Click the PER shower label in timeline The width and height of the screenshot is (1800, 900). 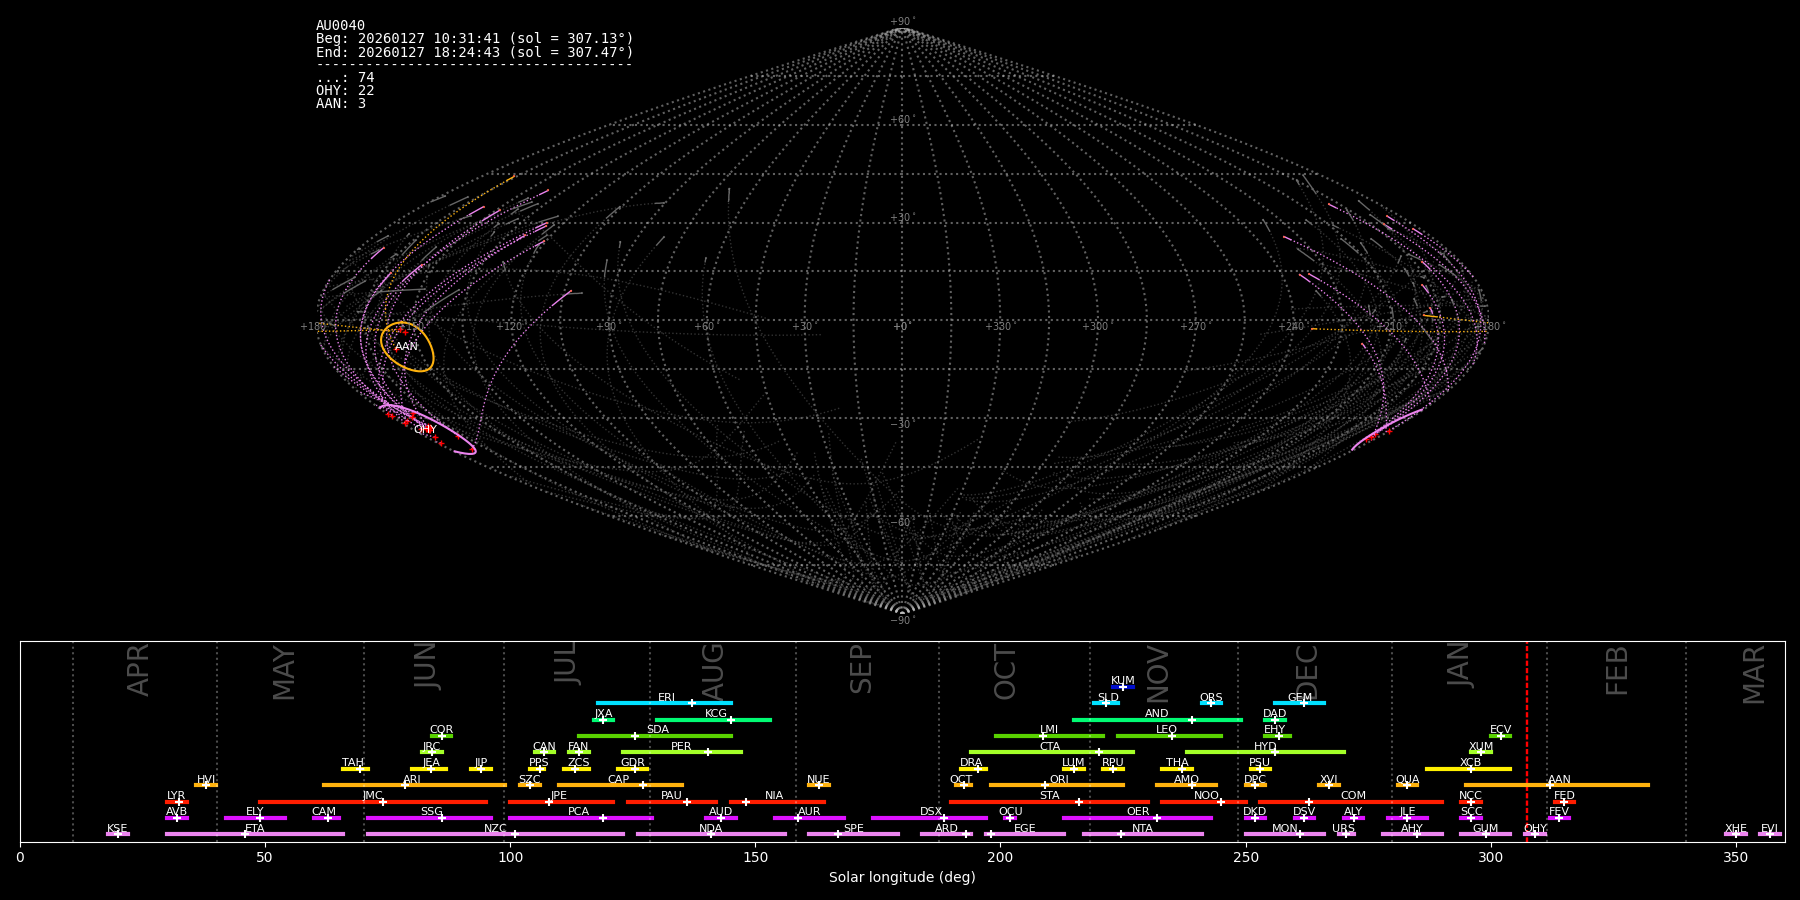[681, 747]
